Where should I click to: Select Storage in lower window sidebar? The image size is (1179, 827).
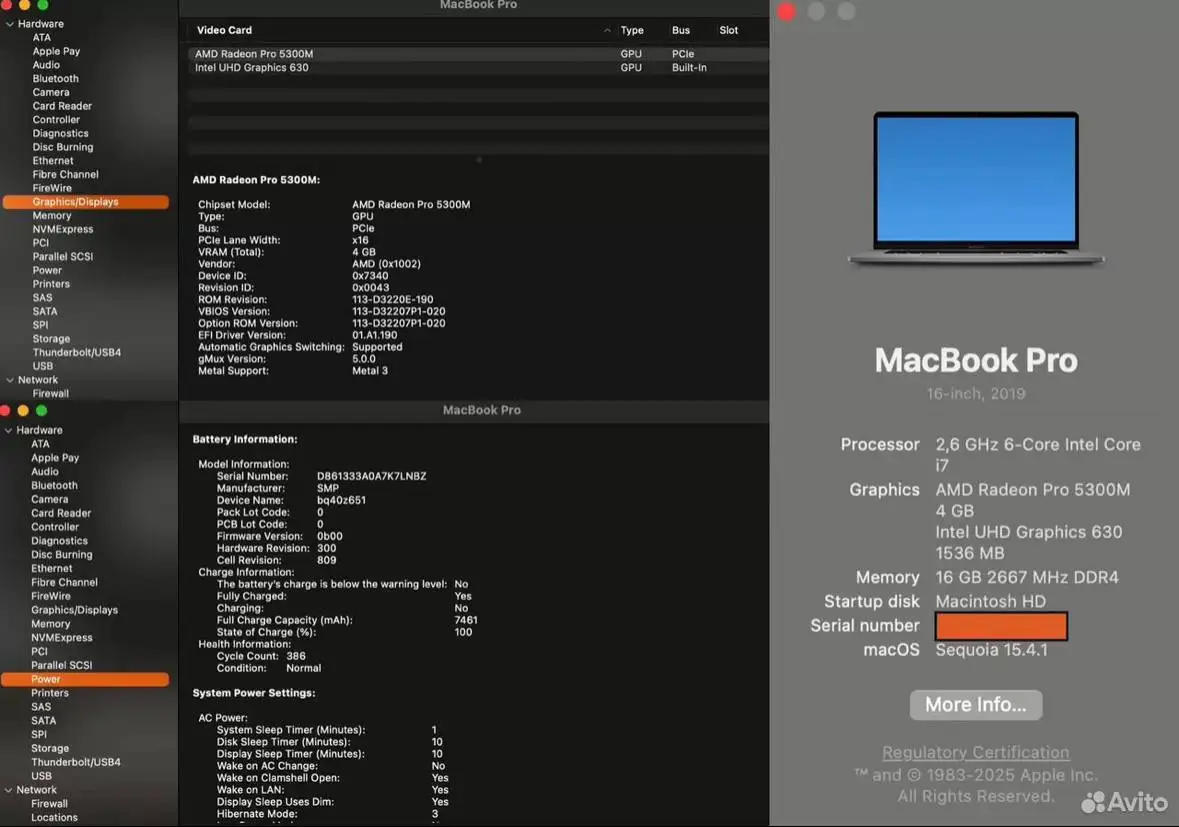pyautogui.click(x=50, y=749)
